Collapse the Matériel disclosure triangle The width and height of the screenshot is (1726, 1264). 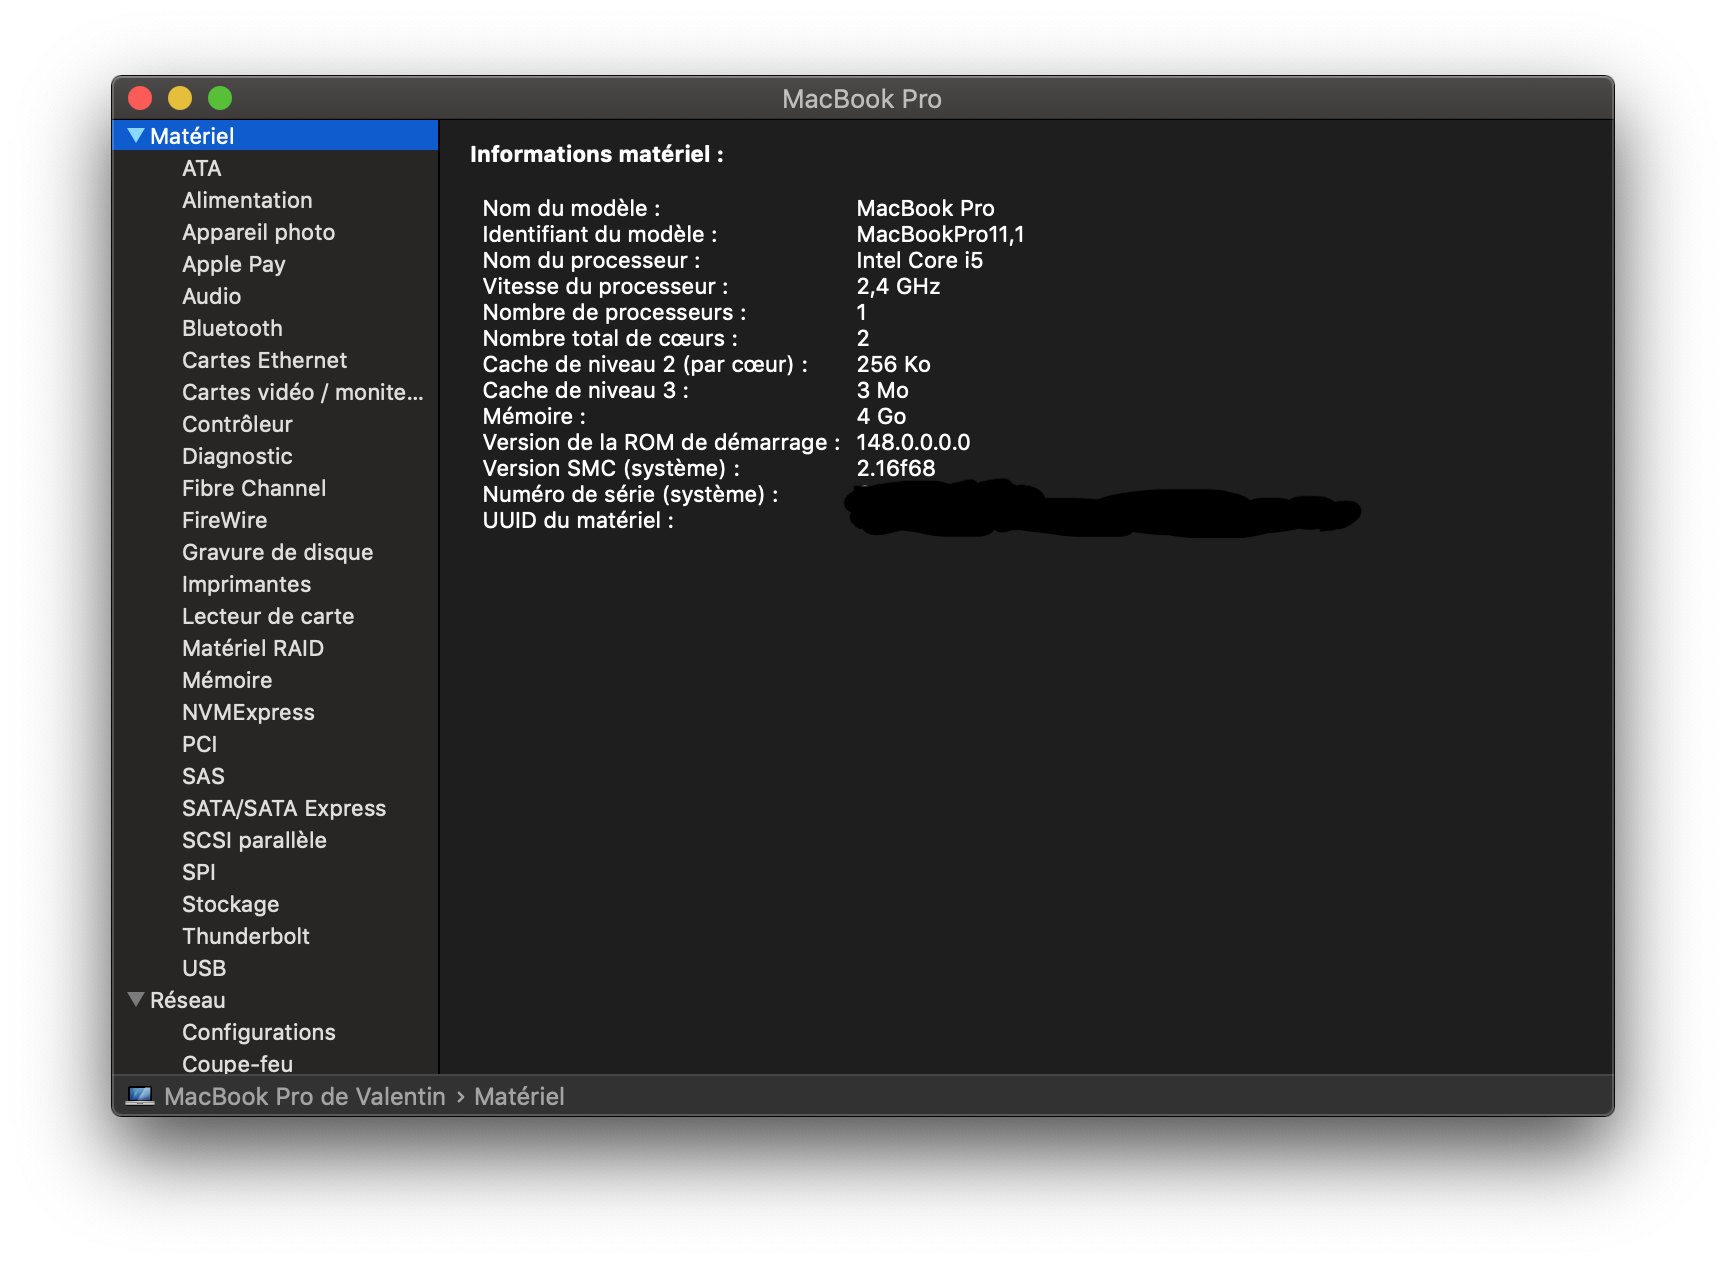point(136,135)
